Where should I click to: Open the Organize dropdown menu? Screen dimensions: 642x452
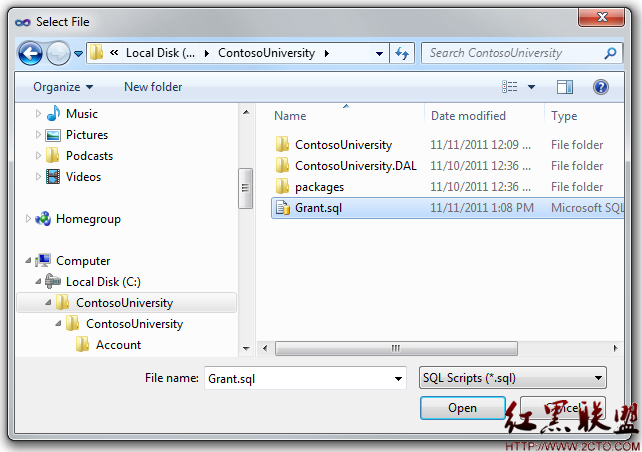coord(62,87)
